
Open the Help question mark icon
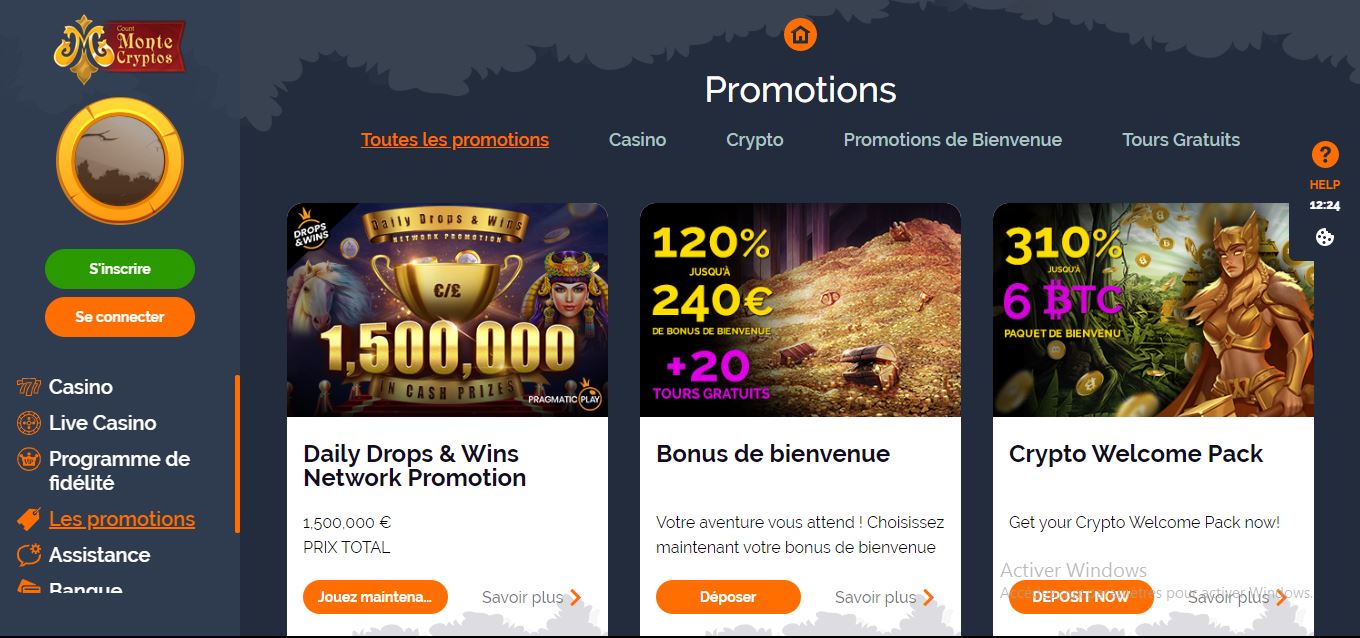(1325, 154)
